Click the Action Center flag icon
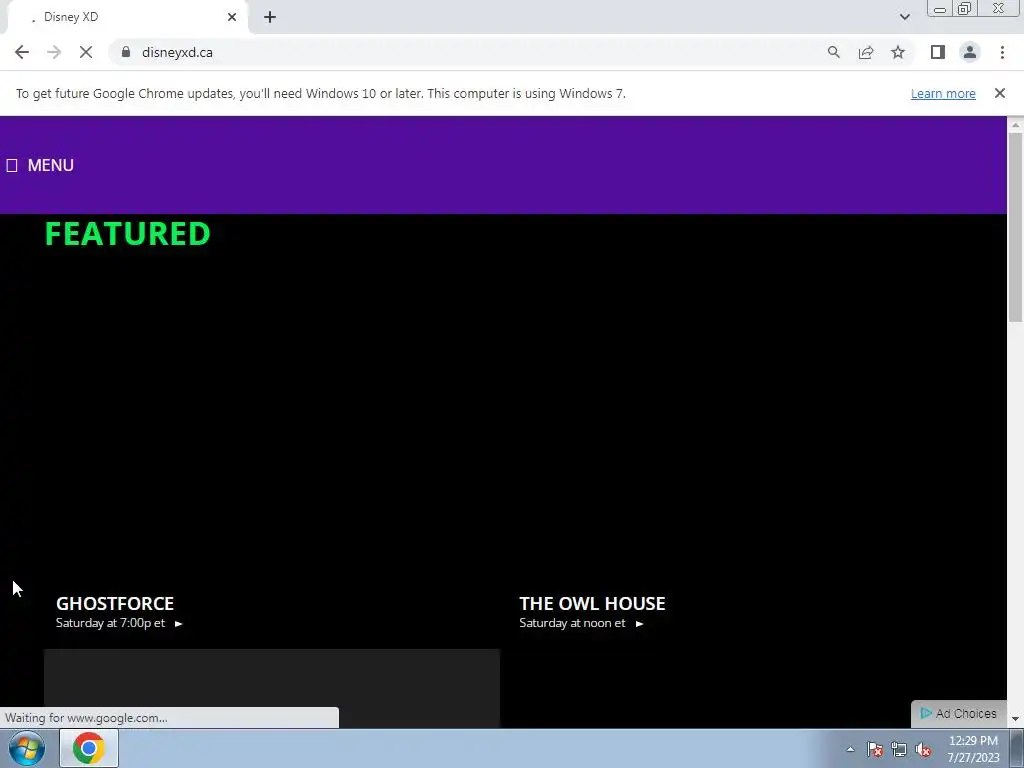Image resolution: width=1024 pixels, height=768 pixels. coord(875,749)
